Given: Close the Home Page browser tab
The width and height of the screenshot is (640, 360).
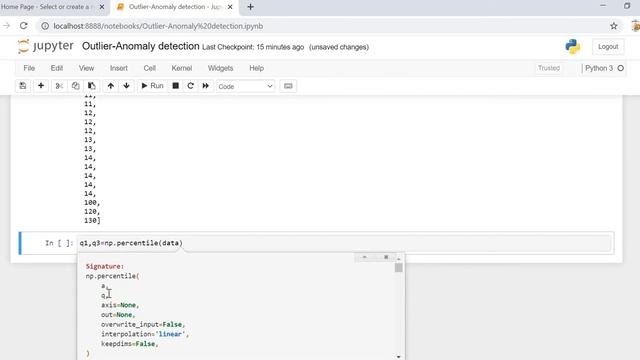Looking at the screenshot, I should tap(102, 7).
